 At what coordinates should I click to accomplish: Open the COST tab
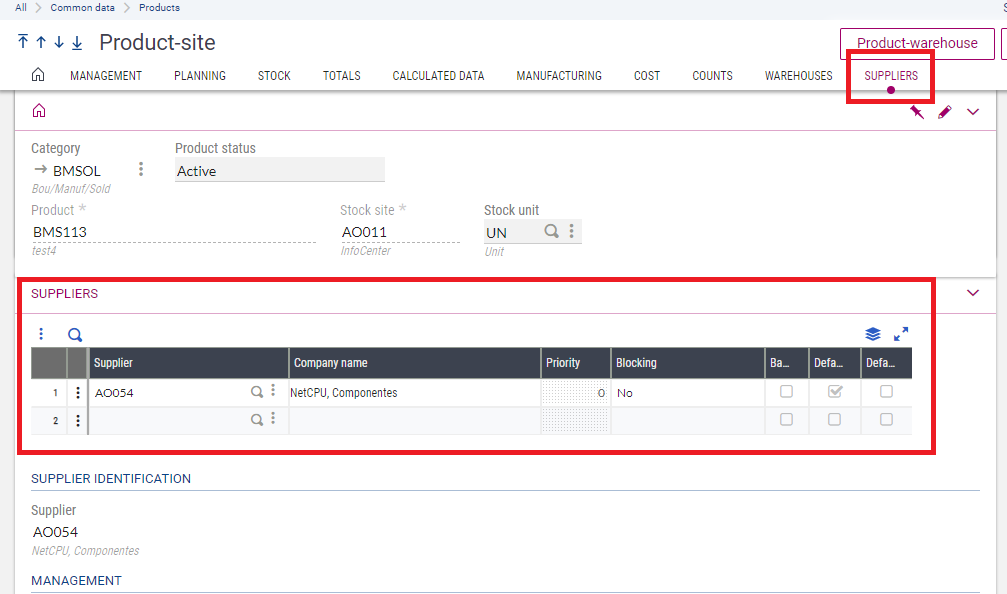647,76
